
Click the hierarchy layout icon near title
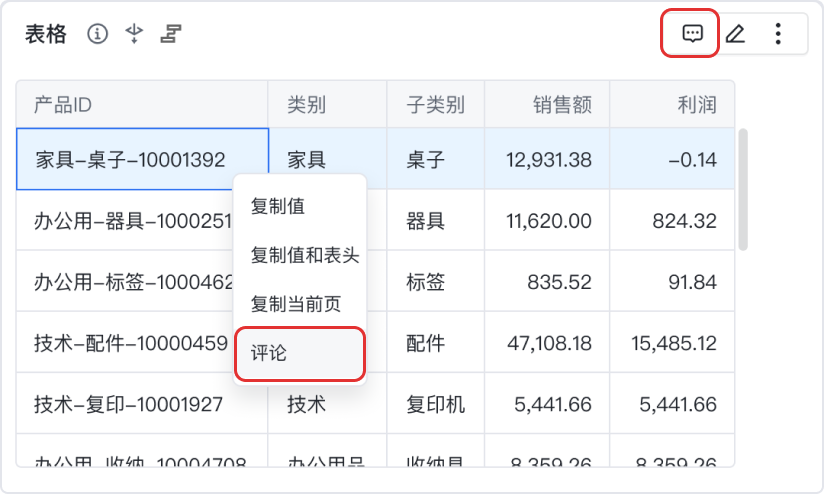(172, 35)
